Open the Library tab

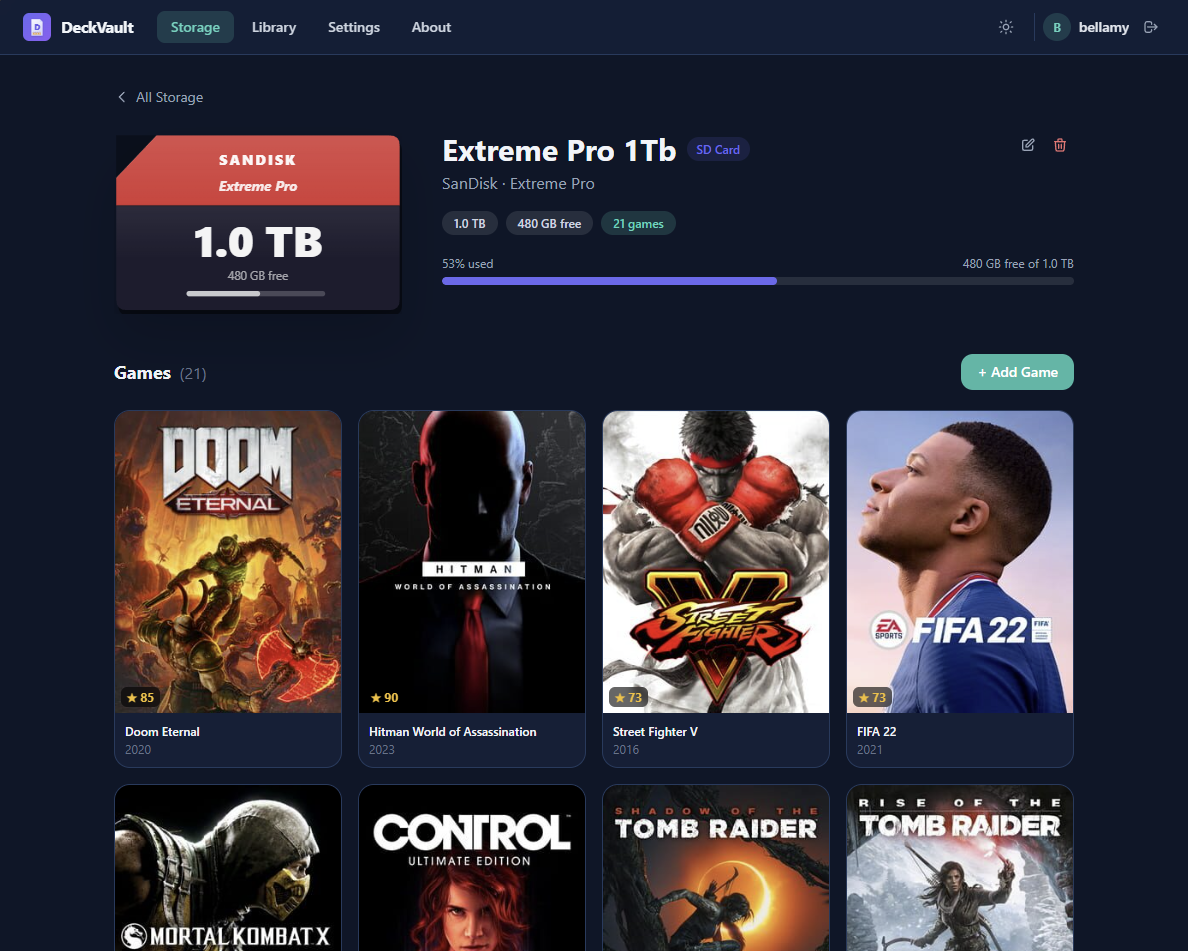click(x=274, y=27)
